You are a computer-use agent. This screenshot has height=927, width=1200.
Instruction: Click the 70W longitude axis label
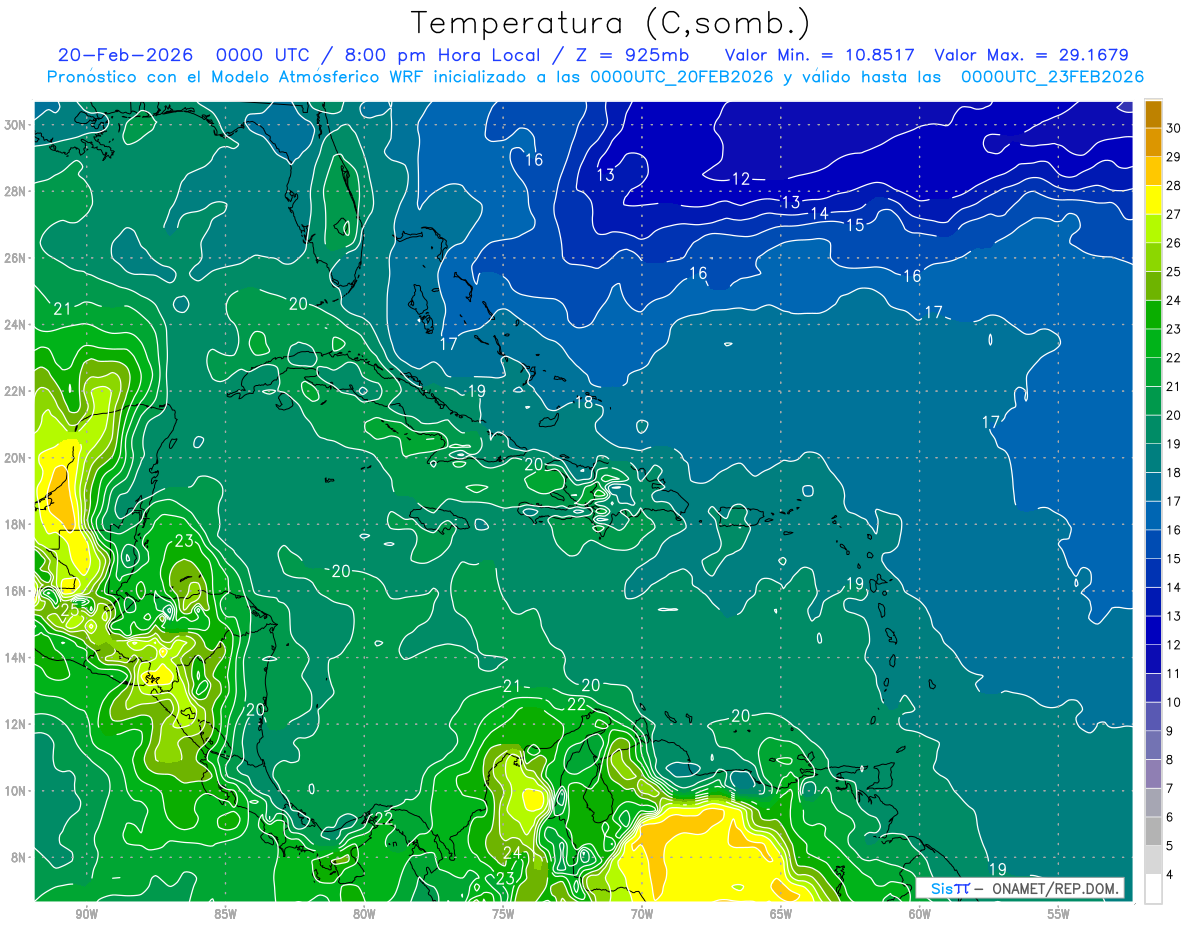point(642,914)
